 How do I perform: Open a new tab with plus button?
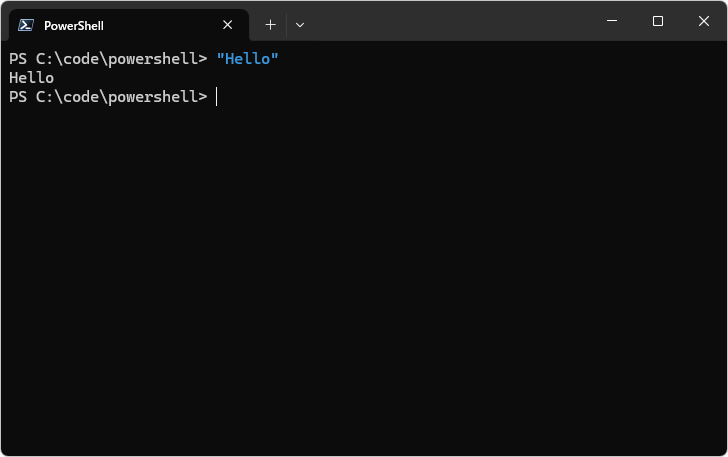point(270,25)
